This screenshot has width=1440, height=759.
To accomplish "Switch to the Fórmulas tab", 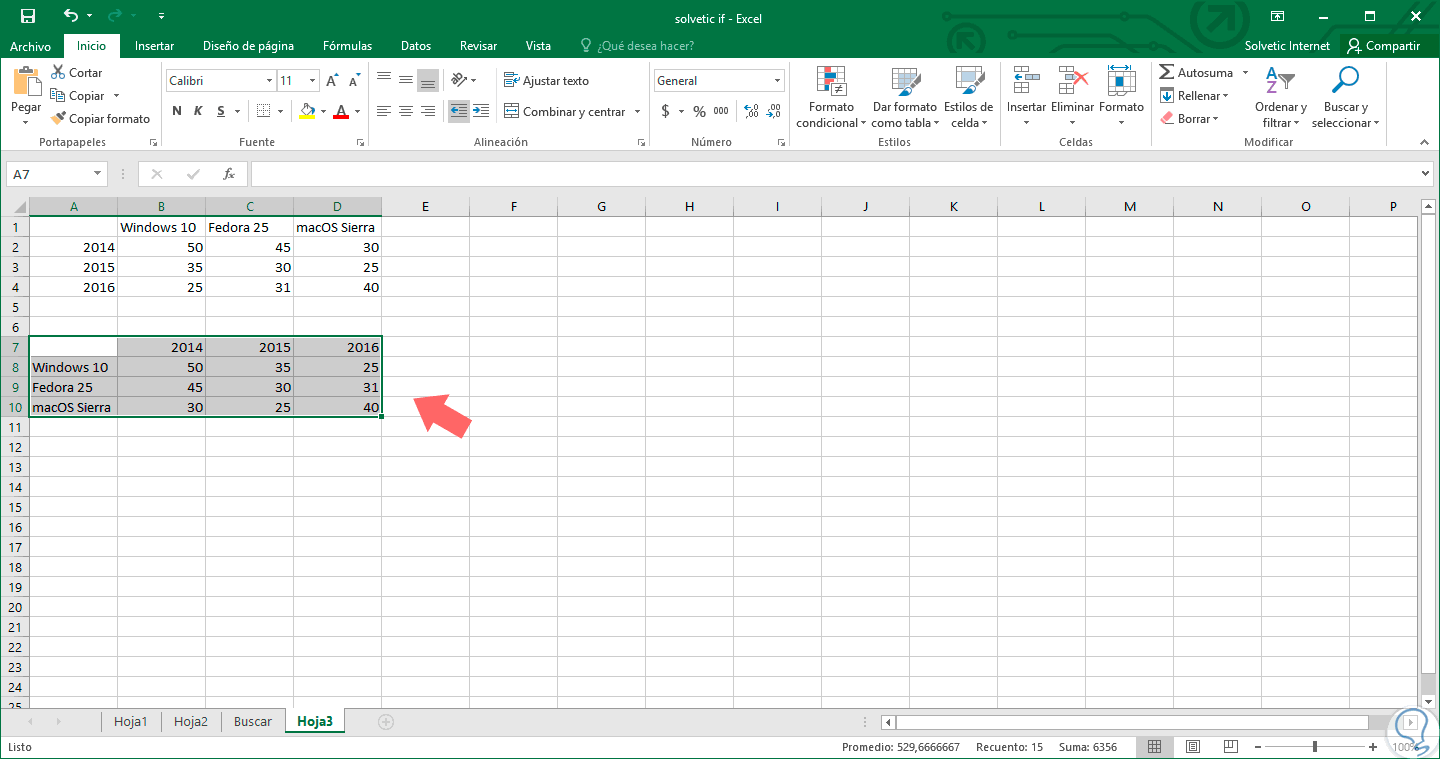I will (x=347, y=46).
